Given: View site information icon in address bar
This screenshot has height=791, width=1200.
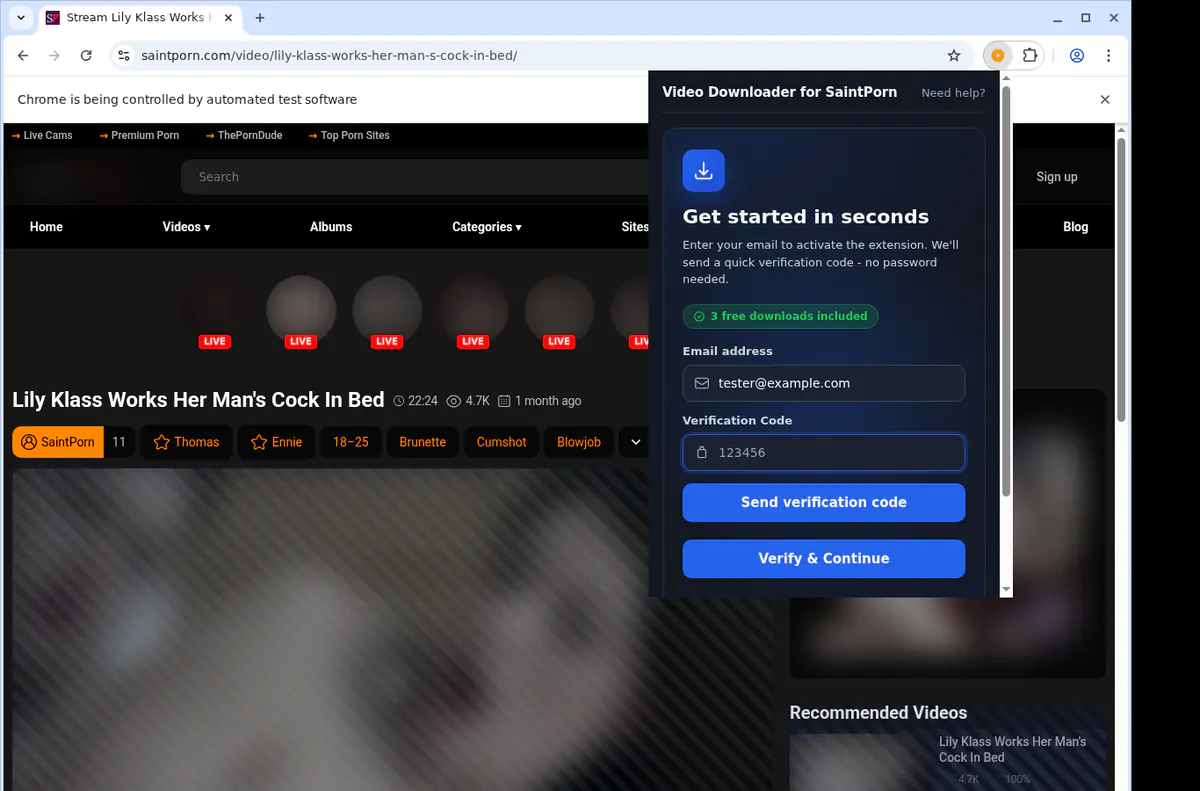Looking at the screenshot, I should coord(124,56).
